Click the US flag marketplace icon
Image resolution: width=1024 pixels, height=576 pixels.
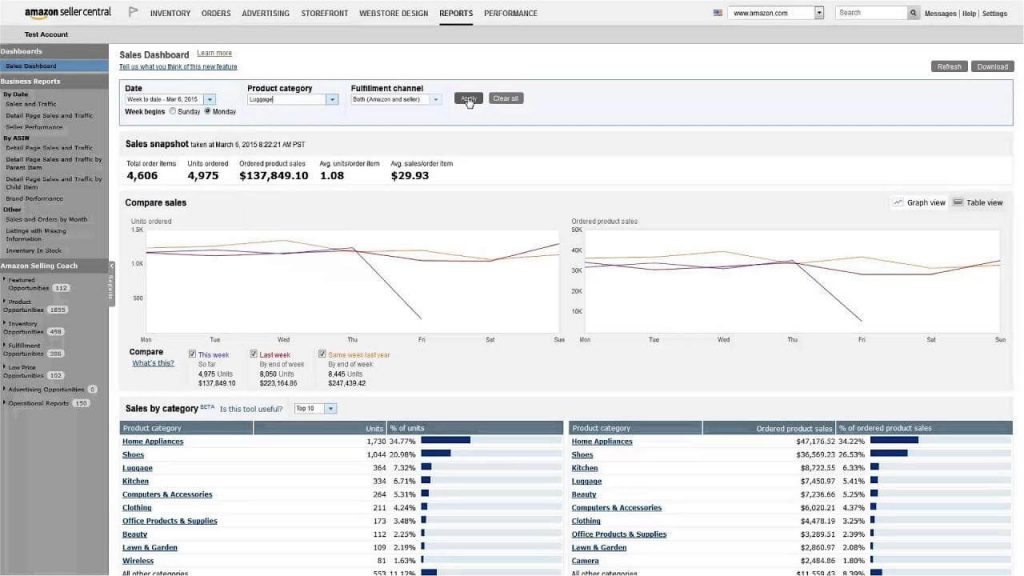point(718,12)
